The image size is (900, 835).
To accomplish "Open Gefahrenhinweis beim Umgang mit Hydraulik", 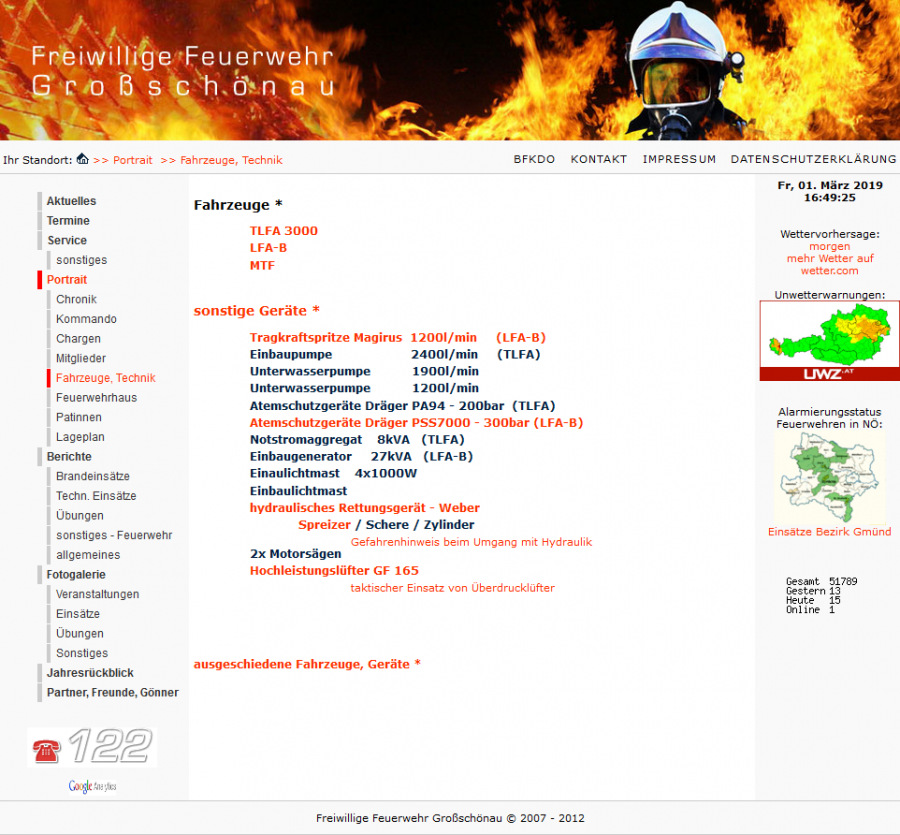I will (x=471, y=542).
